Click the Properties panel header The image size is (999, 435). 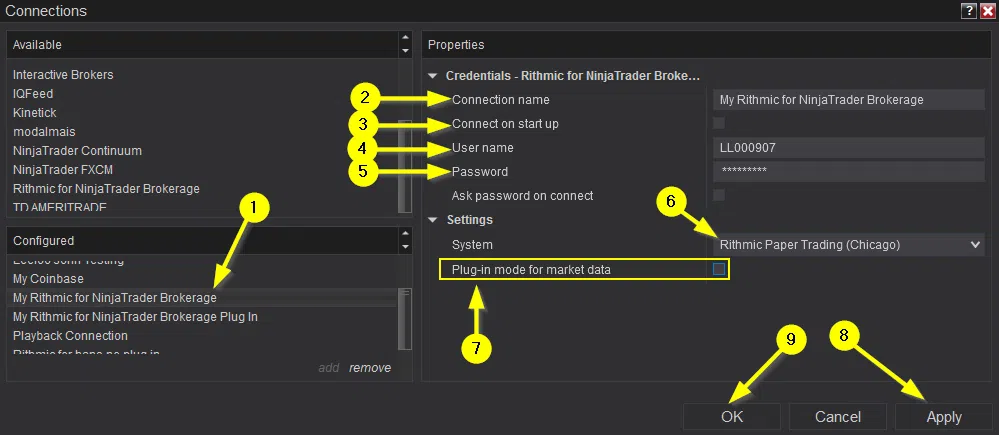pyautogui.click(x=707, y=45)
